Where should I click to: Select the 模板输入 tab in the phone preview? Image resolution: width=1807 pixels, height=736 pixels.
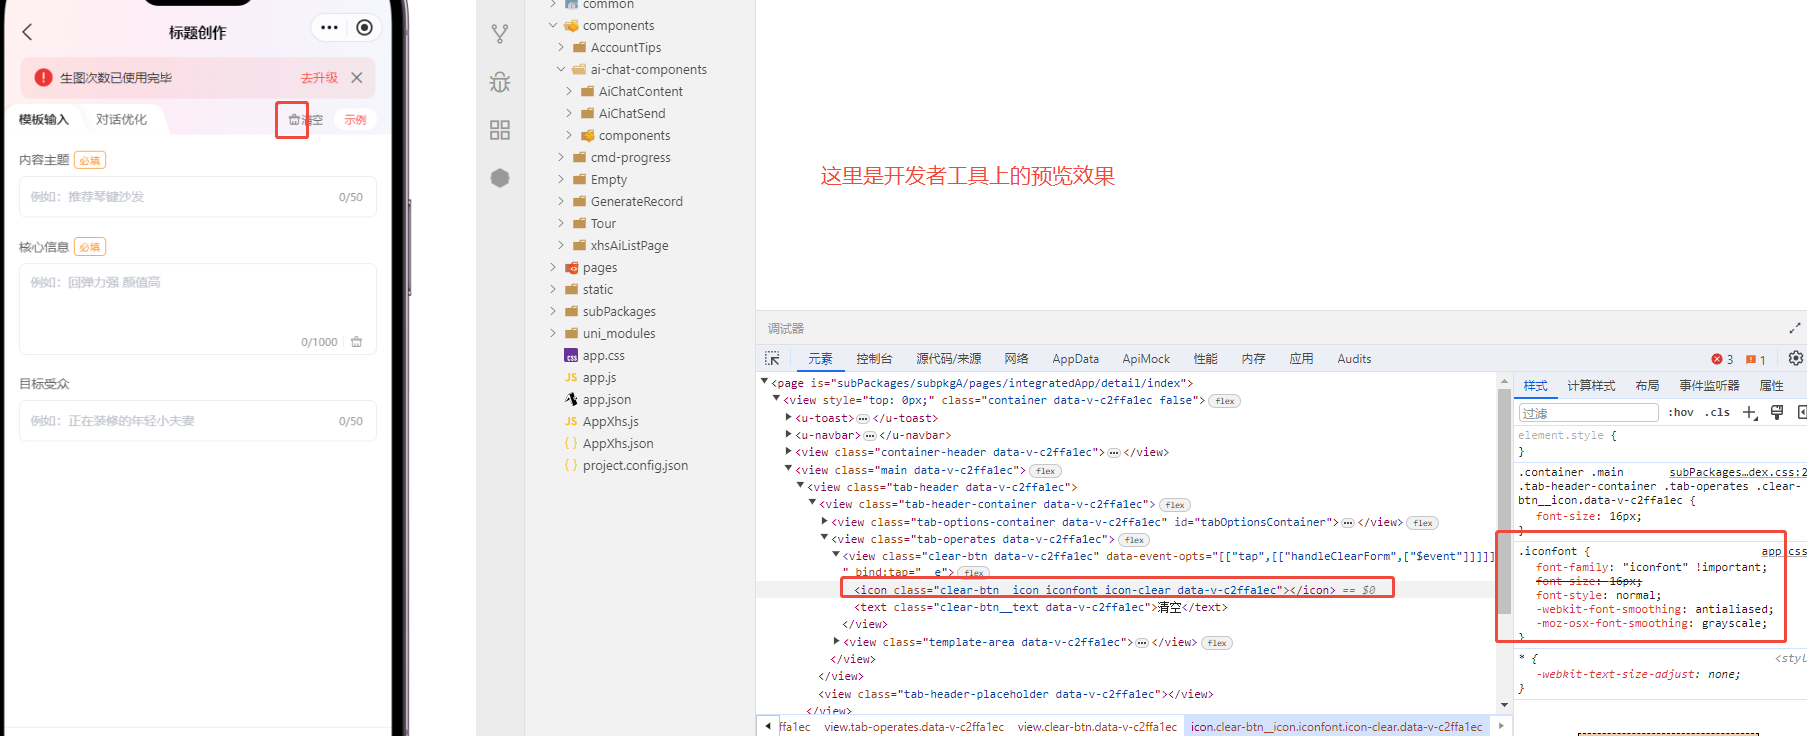[x=44, y=120]
